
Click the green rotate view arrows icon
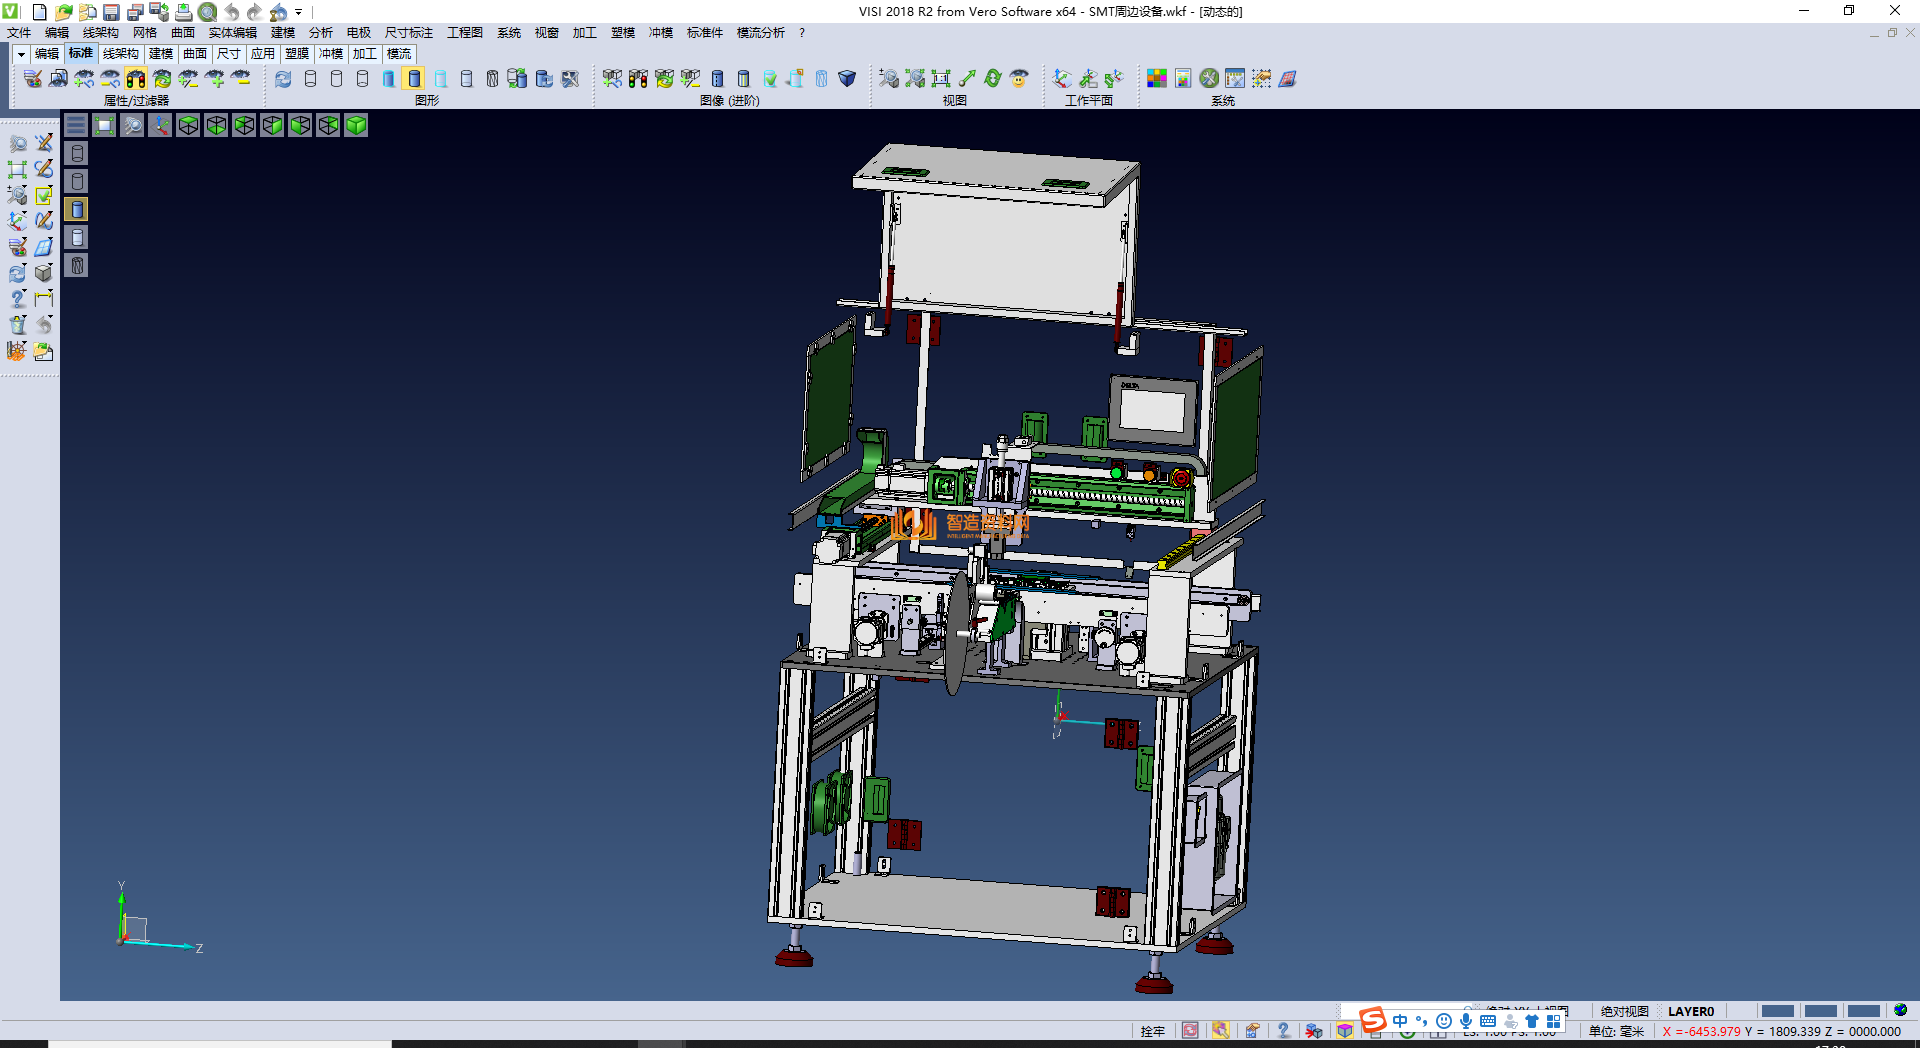(993, 78)
